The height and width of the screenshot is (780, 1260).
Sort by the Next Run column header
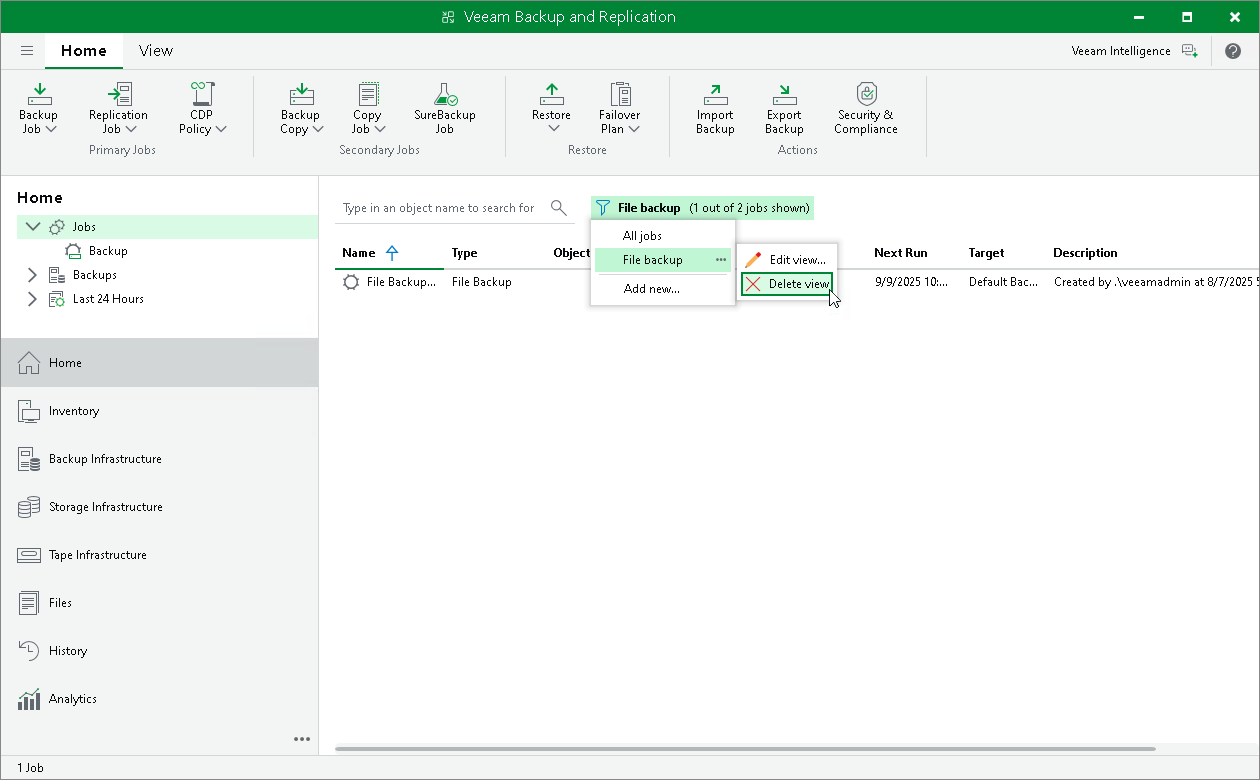pyautogui.click(x=901, y=253)
